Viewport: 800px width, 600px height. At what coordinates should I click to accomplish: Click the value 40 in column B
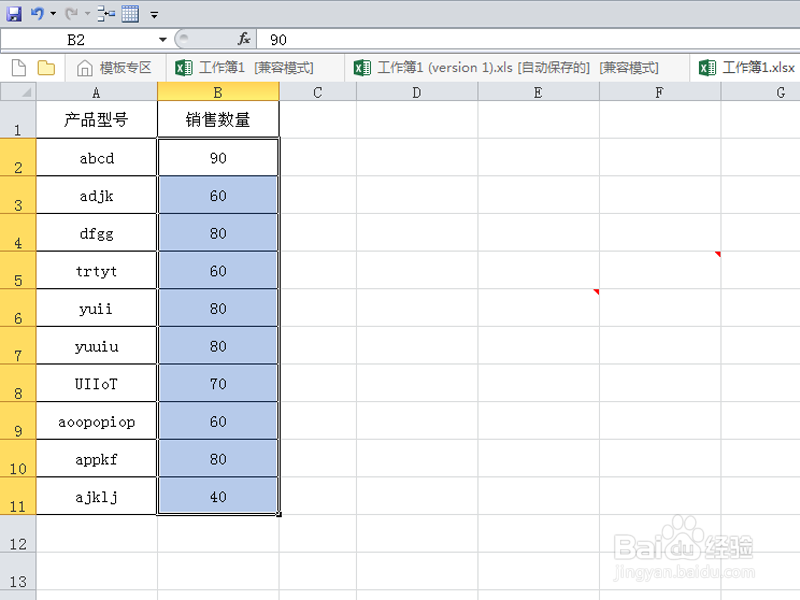(218, 495)
